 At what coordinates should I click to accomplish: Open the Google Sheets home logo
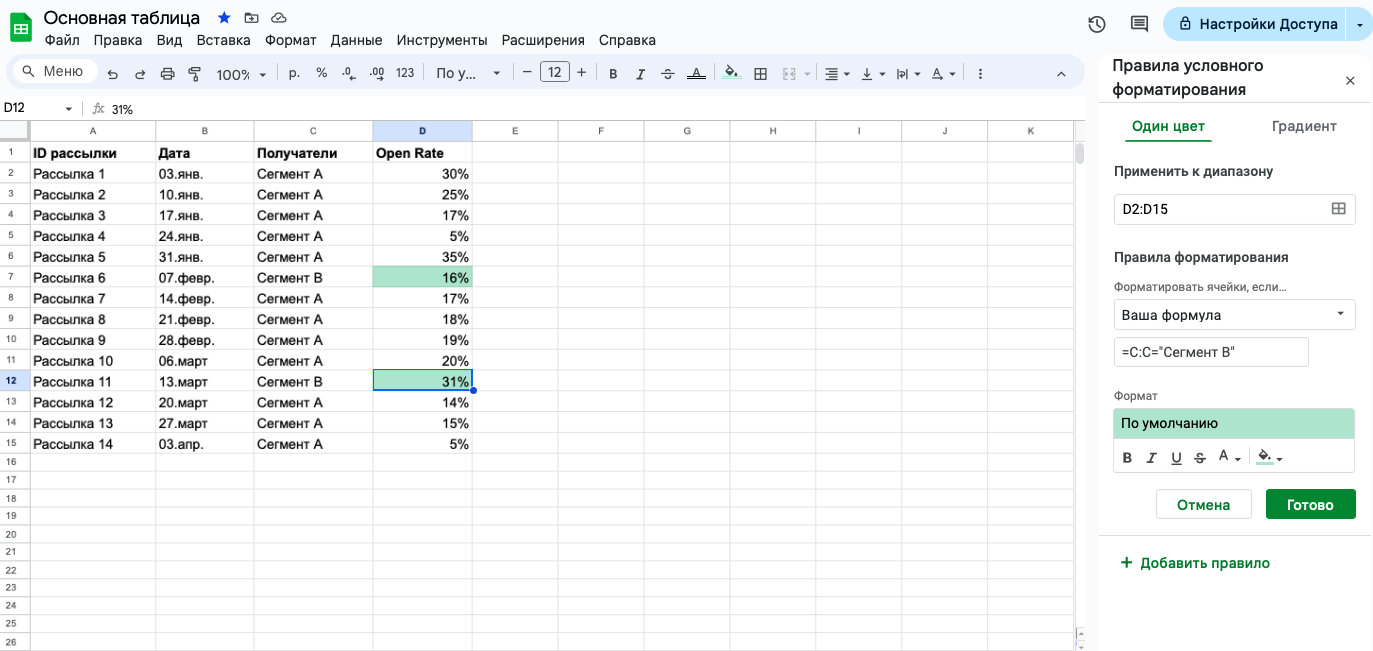point(21,27)
